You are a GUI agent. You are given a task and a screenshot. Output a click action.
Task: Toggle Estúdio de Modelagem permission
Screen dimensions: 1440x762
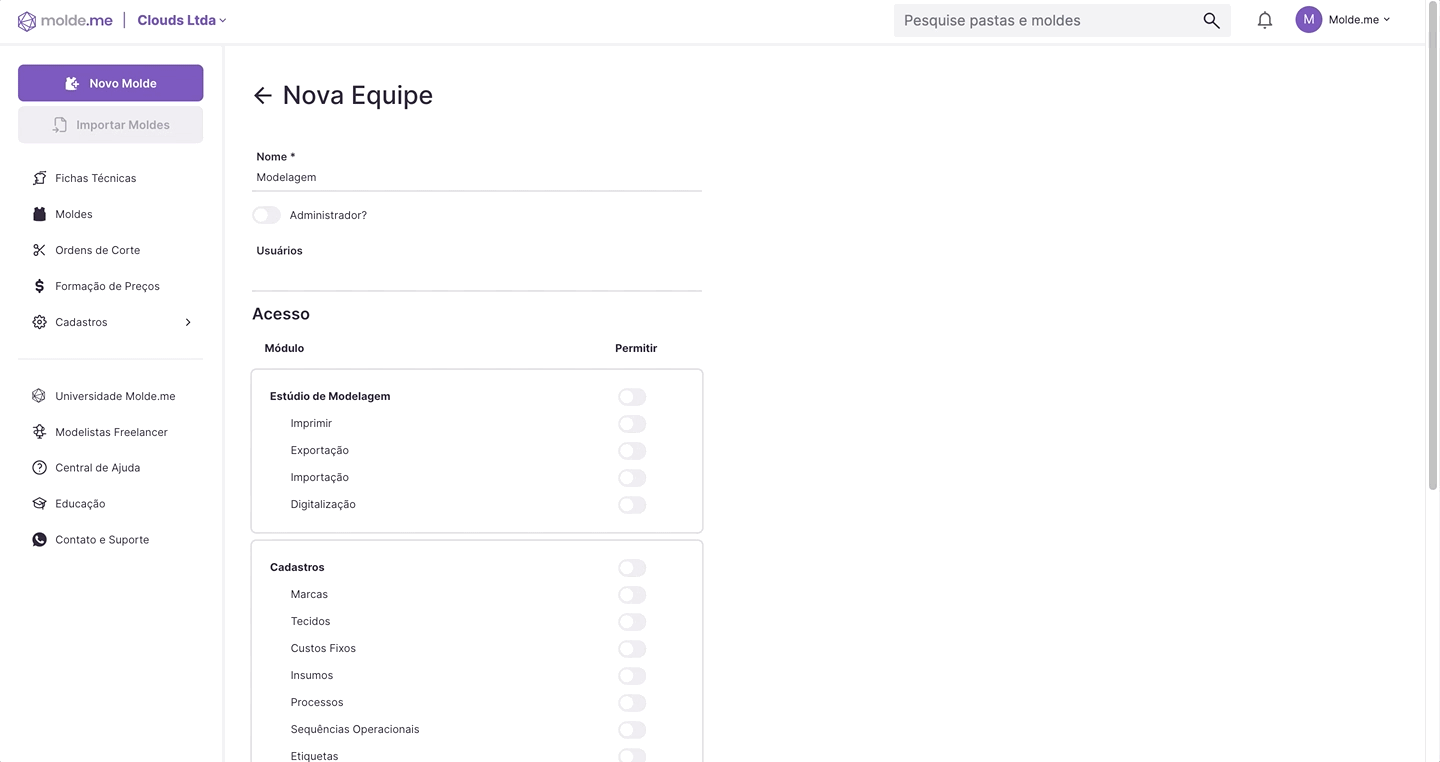(x=632, y=397)
